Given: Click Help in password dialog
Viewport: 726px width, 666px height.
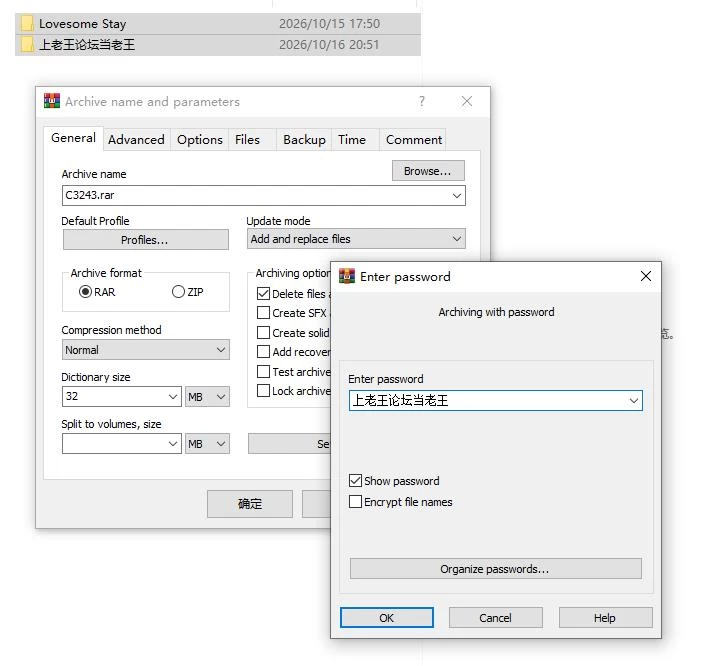Looking at the screenshot, I should 605,618.
